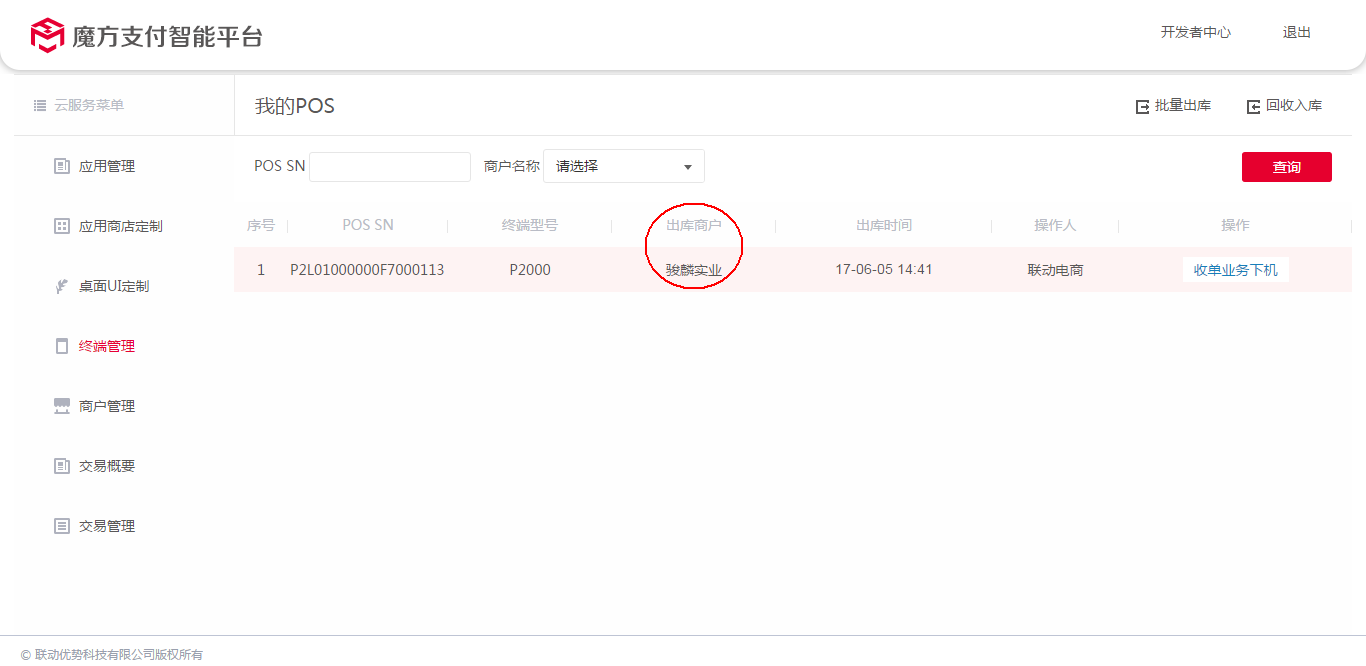Open 开发者中心 in top navigation
The image size is (1366, 666).
click(1195, 32)
